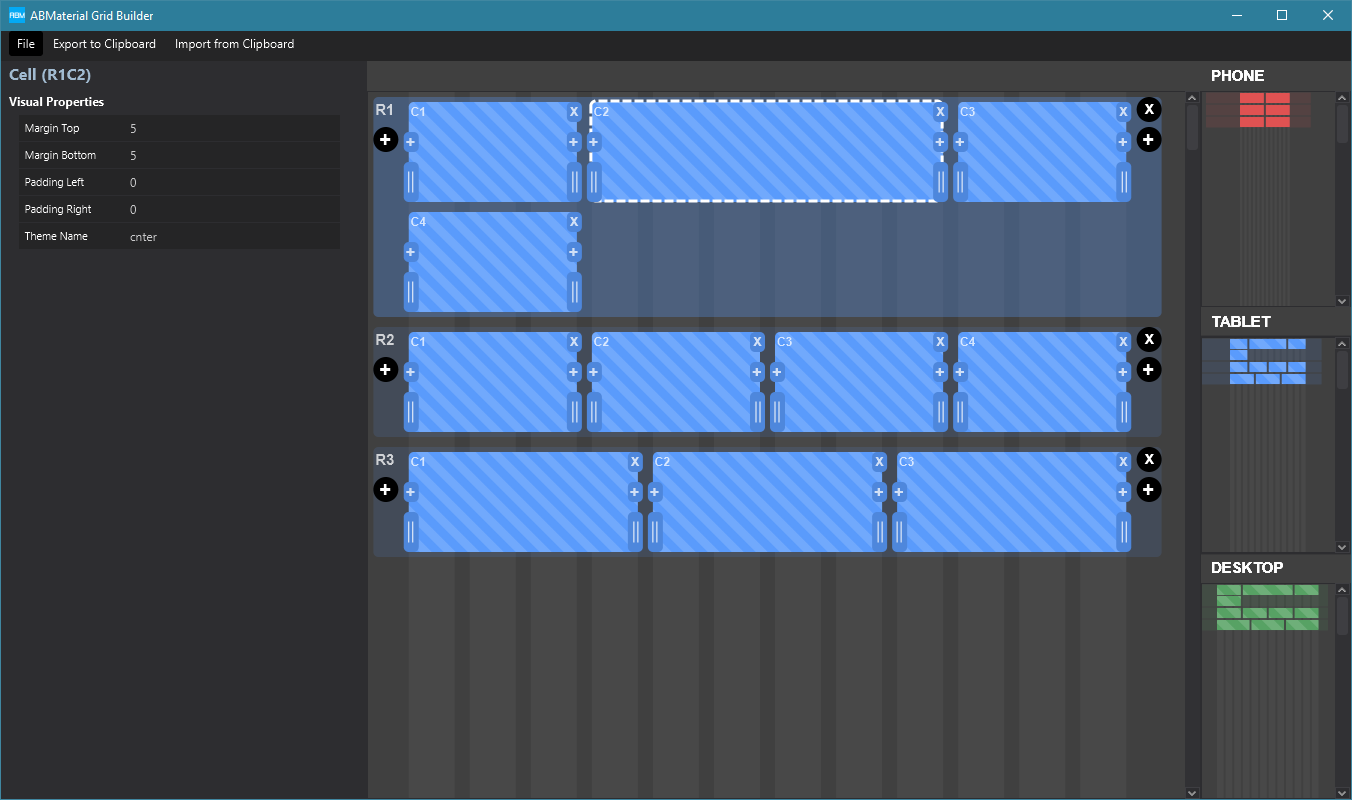Click Export to Clipboard in the menu bar
The height and width of the screenshot is (800, 1352).
[104, 44]
